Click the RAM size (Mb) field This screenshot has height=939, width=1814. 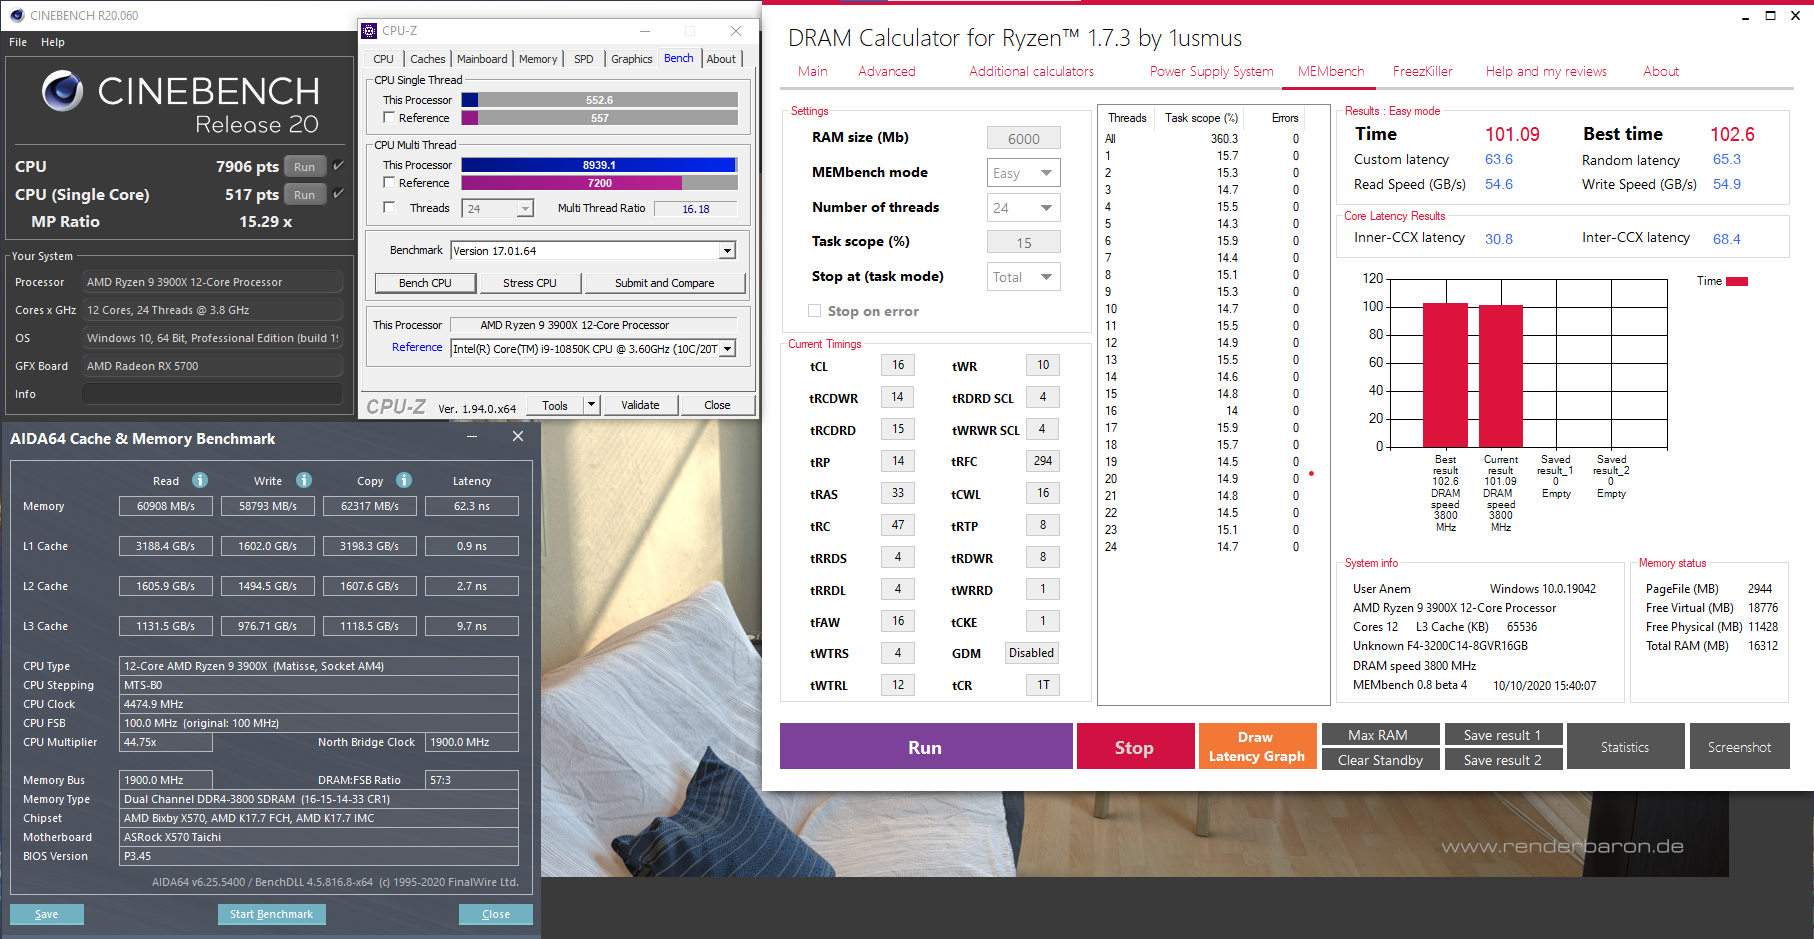1024,139
